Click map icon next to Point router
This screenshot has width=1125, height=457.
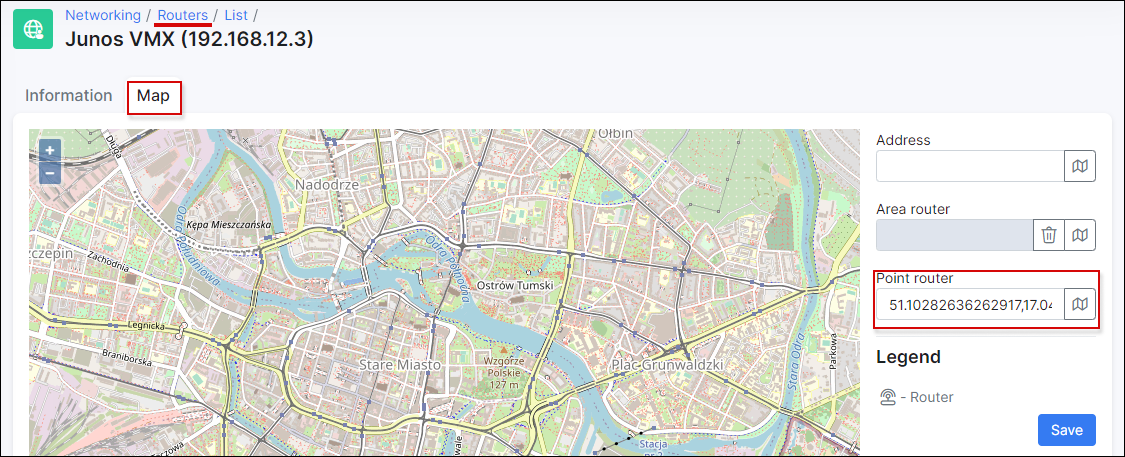point(1080,304)
